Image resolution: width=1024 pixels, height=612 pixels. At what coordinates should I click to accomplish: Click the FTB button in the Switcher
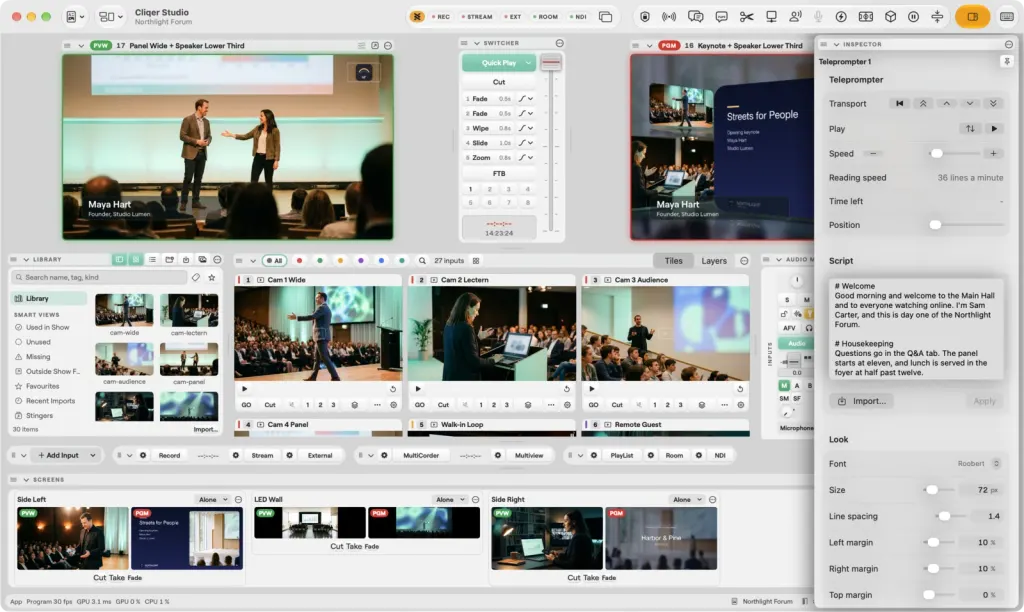499,174
